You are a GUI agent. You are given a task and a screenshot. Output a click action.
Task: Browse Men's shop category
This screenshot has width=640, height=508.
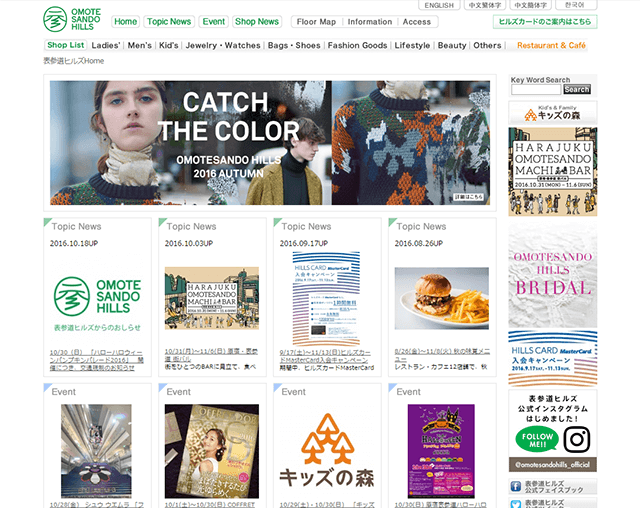pyautogui.click(x=140, y=45)
